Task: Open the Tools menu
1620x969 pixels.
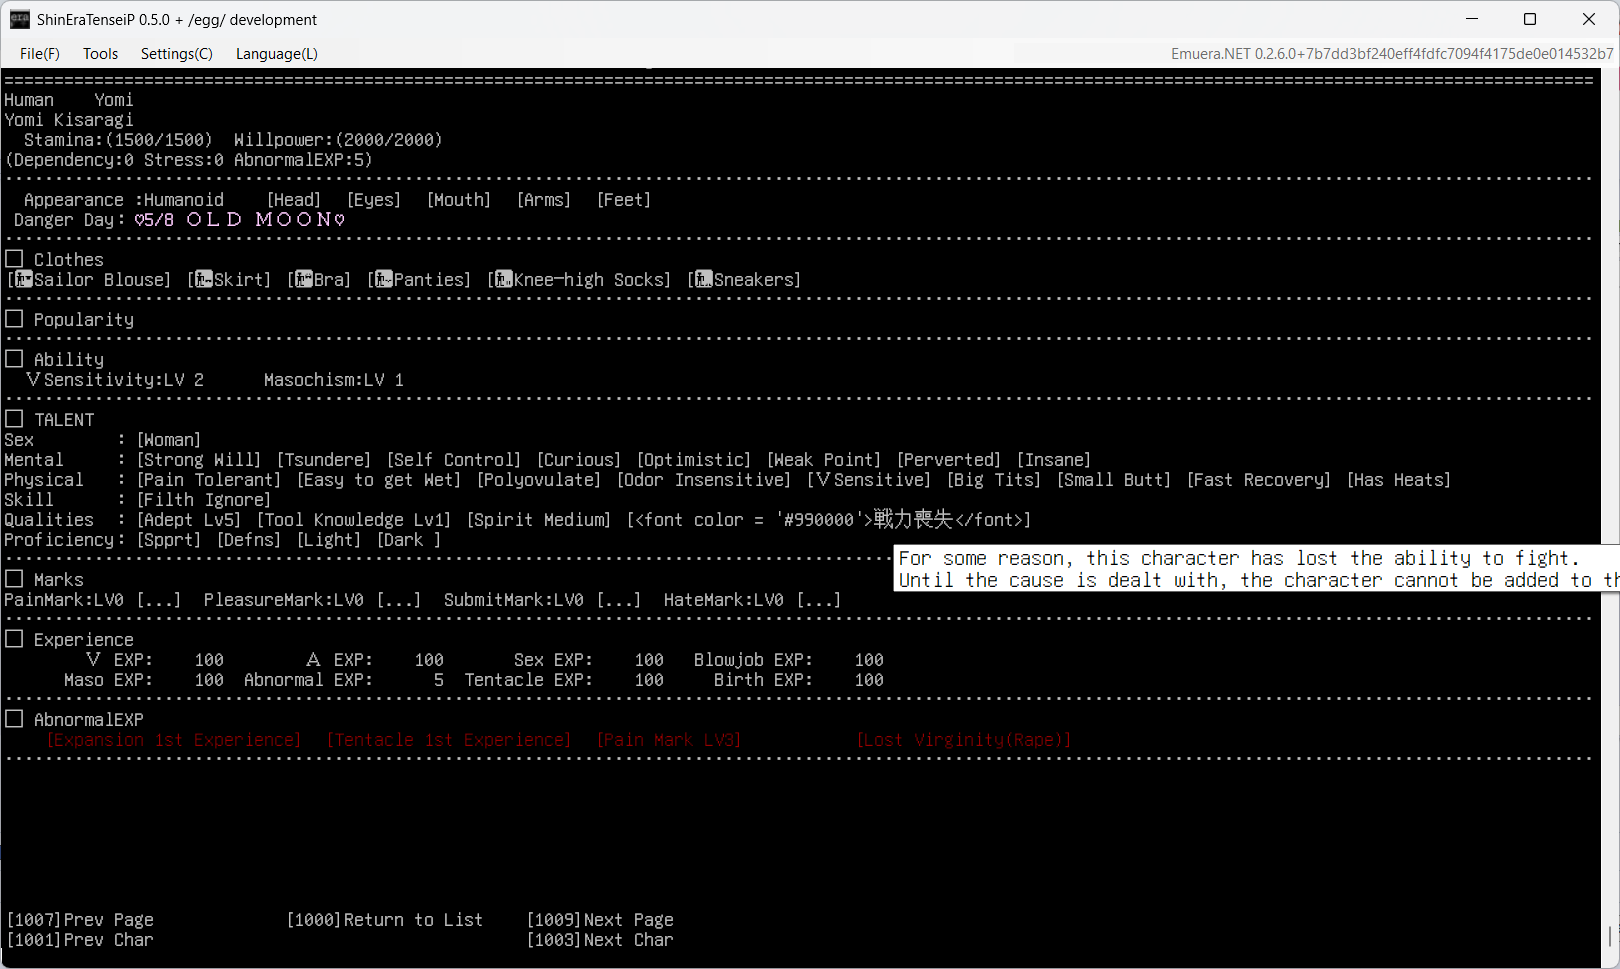Action: (100, 54)
